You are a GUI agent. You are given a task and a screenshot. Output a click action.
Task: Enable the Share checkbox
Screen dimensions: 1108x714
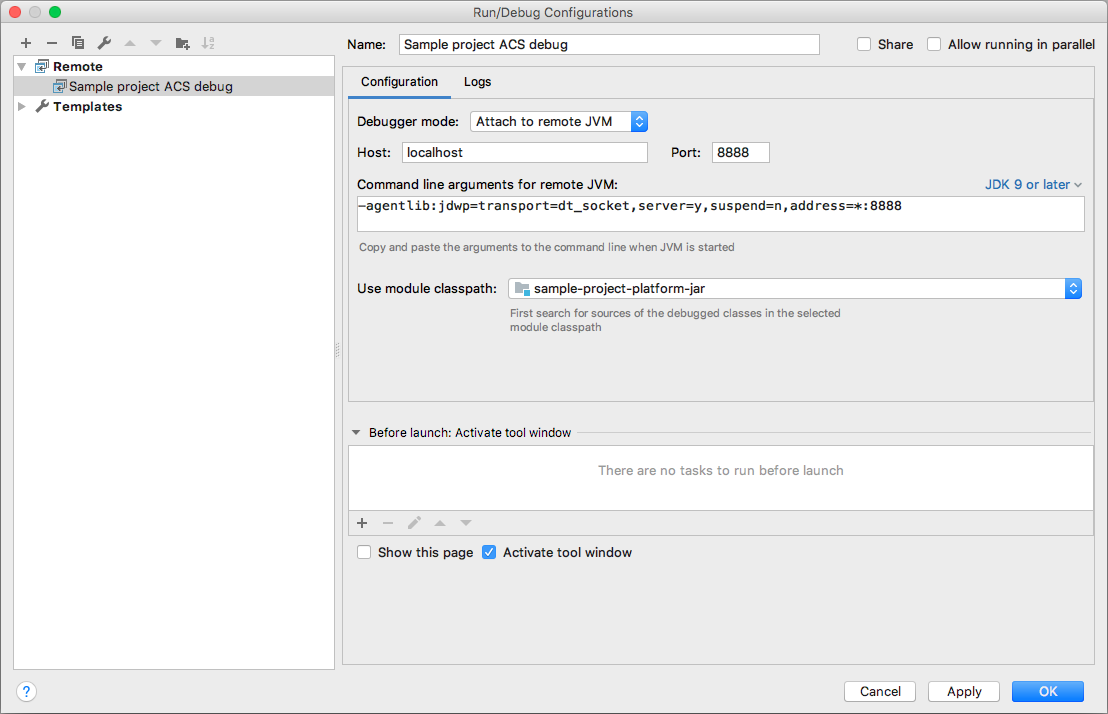863,44
